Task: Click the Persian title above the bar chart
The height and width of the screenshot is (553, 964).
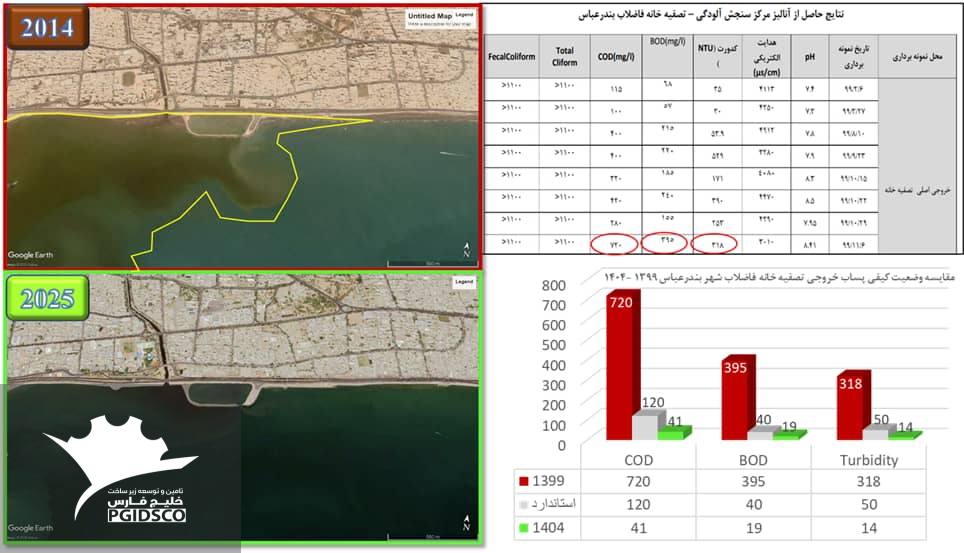Action: (x=779, y=277)
